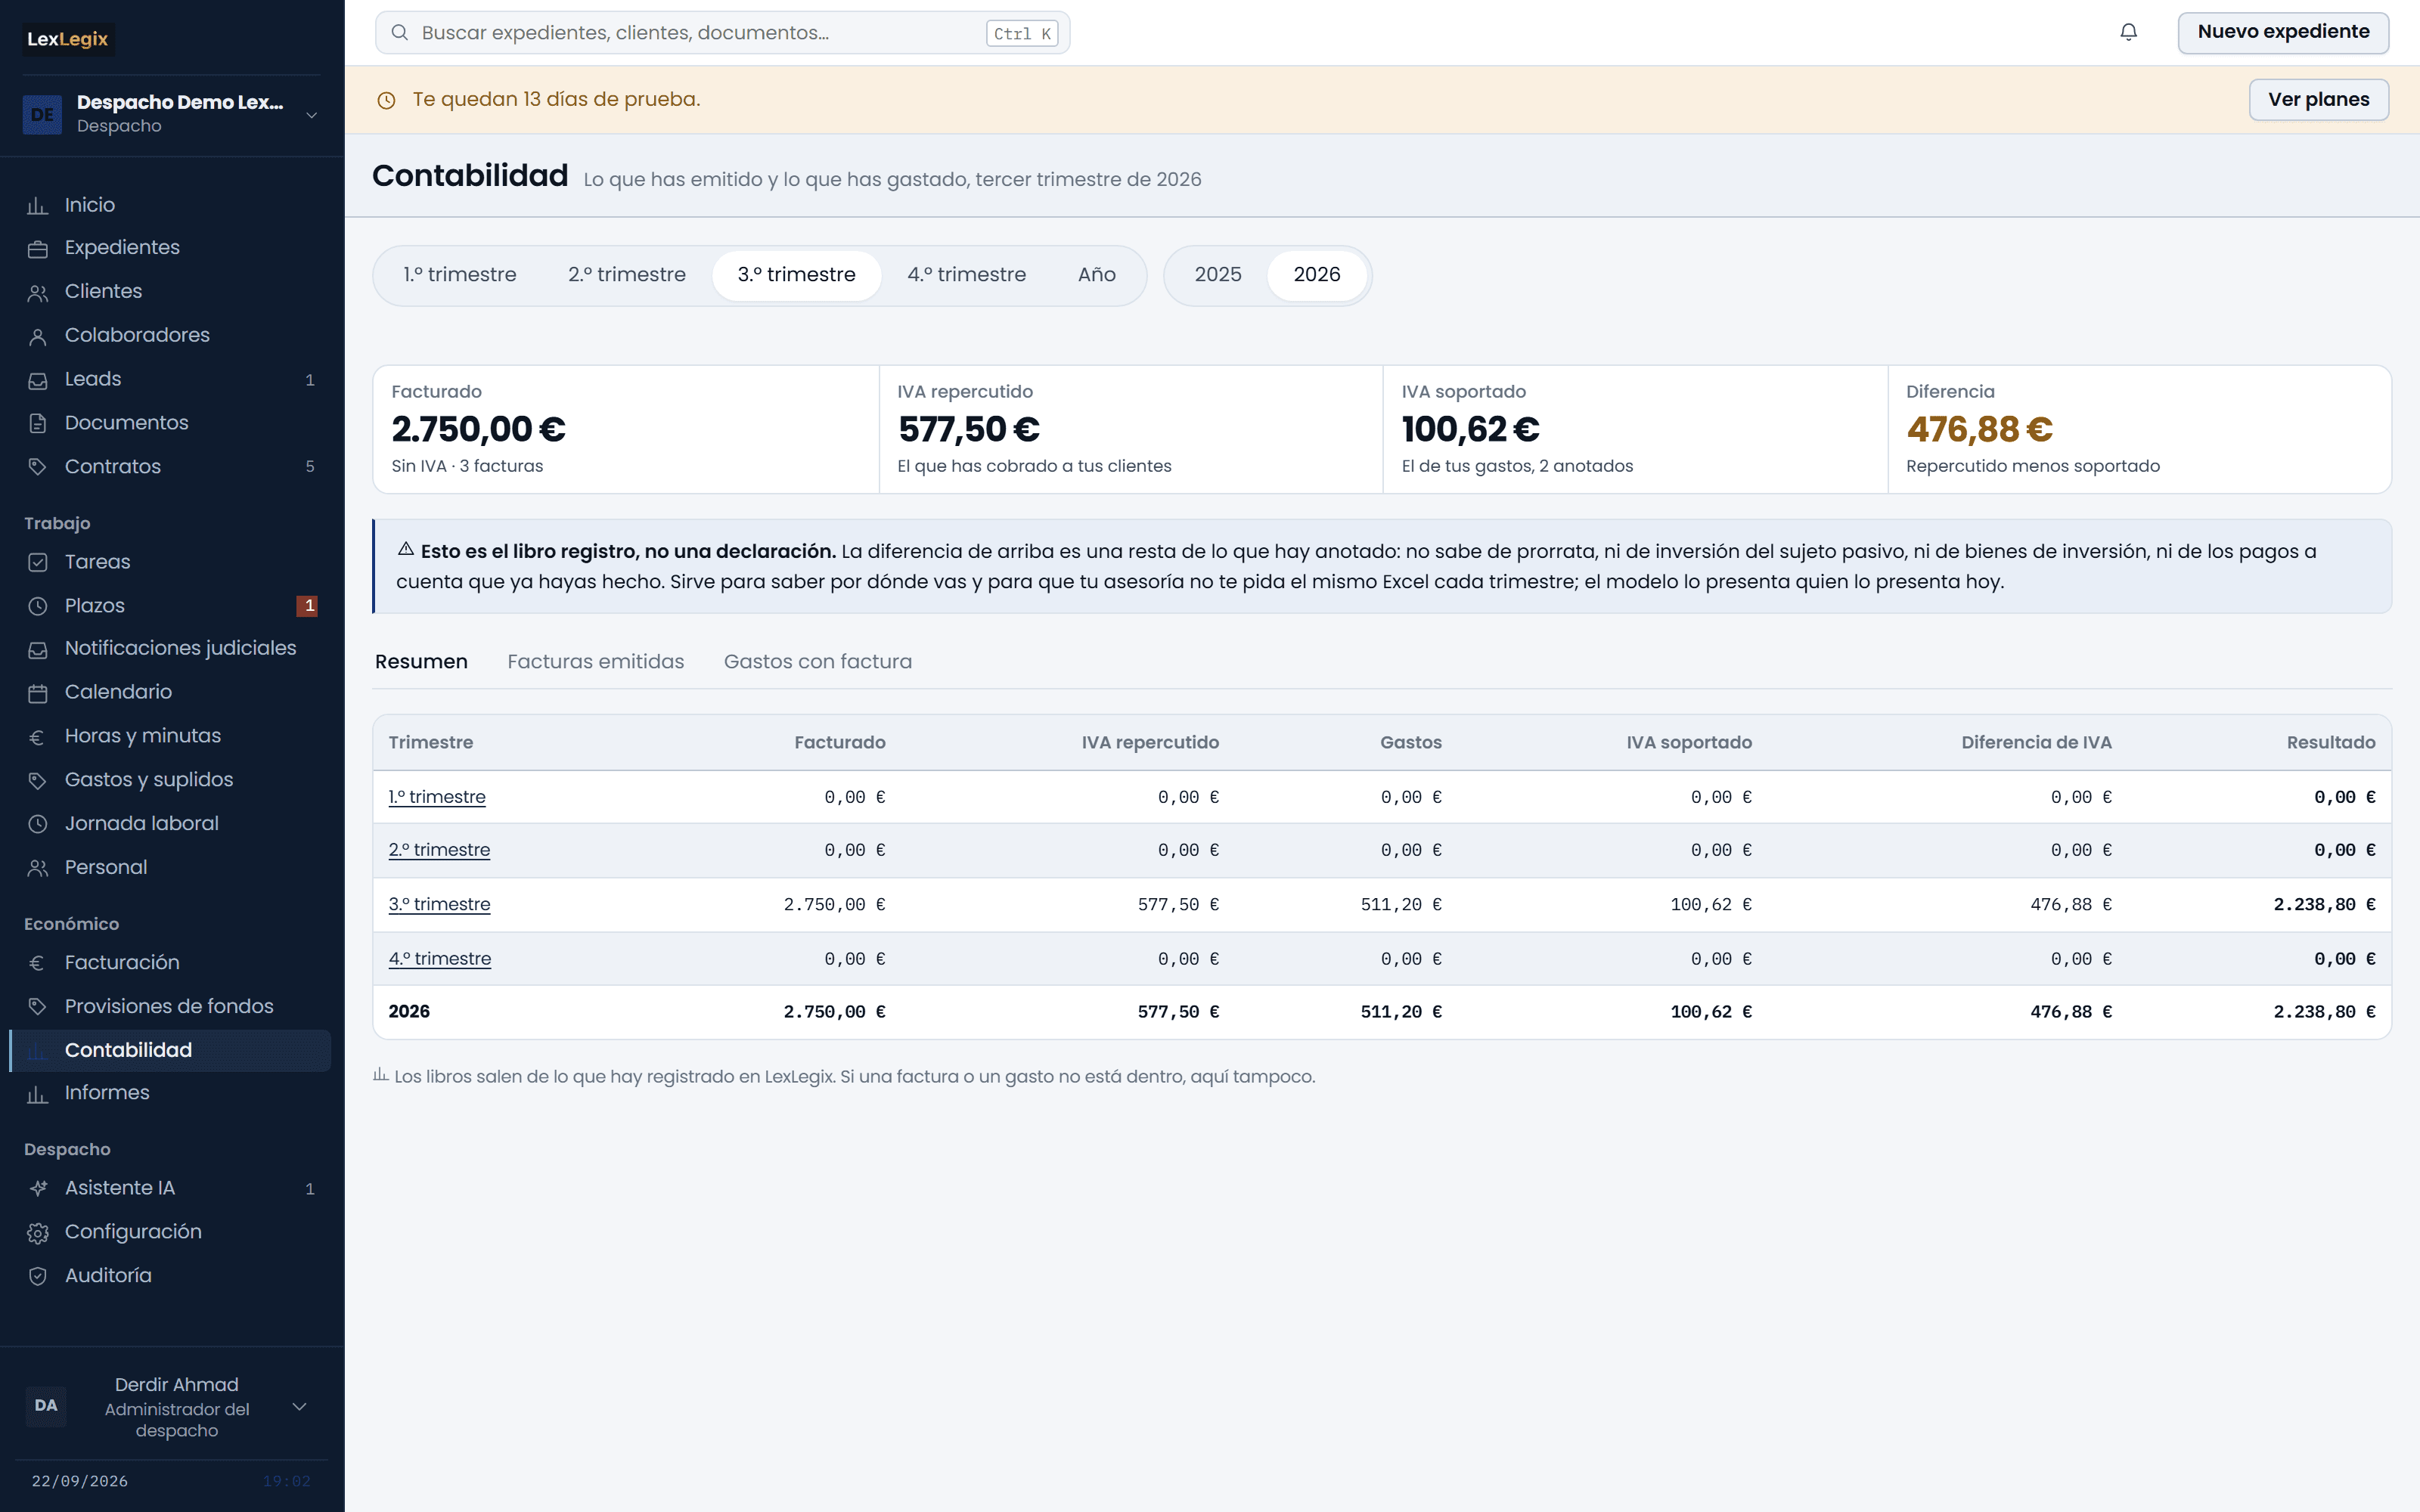Screen dimensions: 2420x1512
Task: Click the Colaboradores person icon
Action: (x=37, y=337)
